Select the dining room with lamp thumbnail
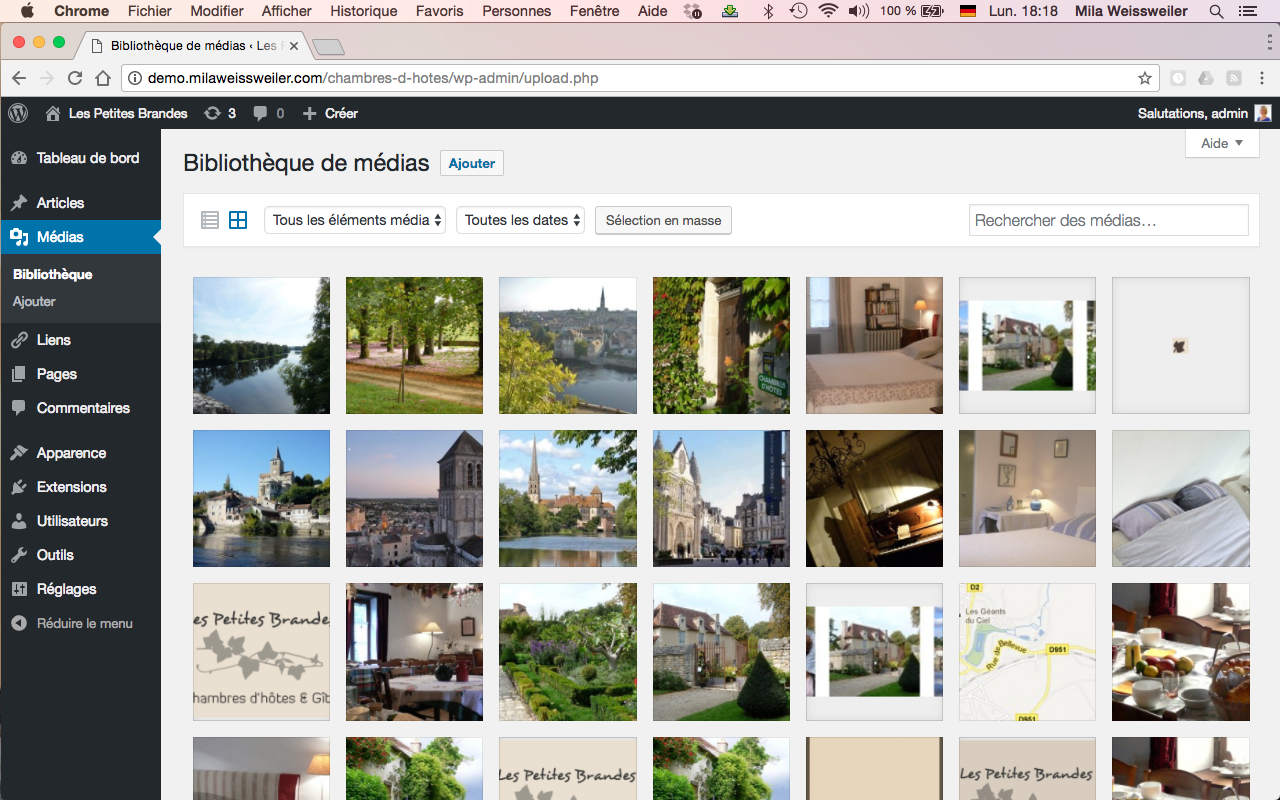1280x800 pixels. pyautogui.click(x=414, y=652)
